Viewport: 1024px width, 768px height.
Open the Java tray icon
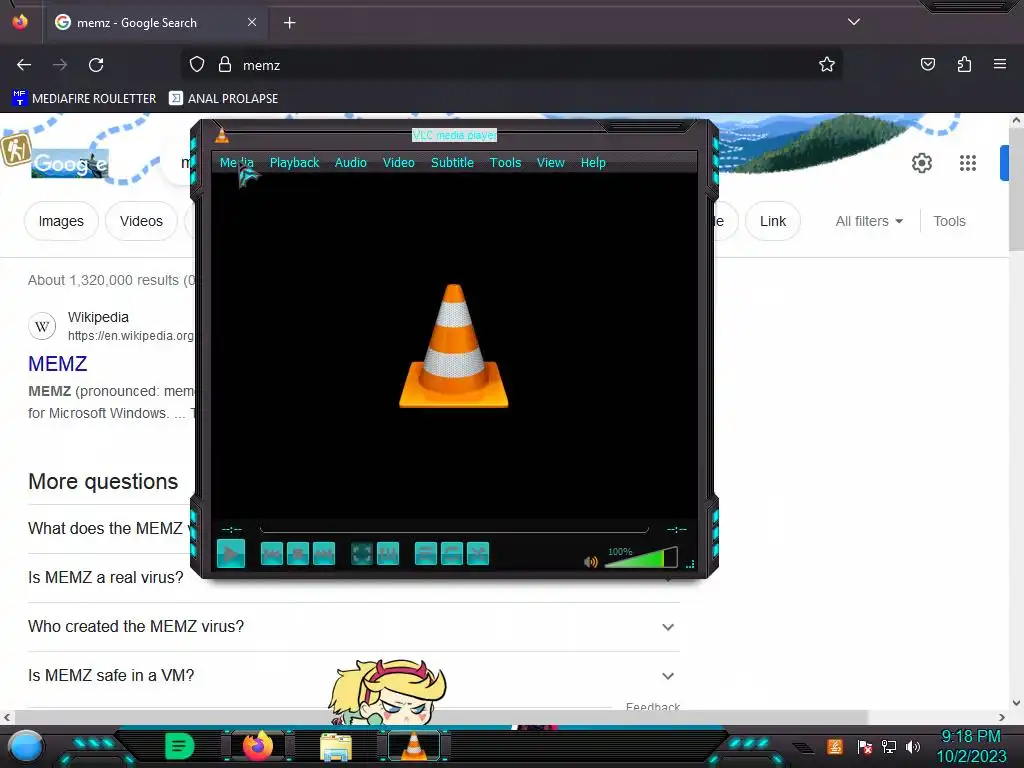[834, 746]
